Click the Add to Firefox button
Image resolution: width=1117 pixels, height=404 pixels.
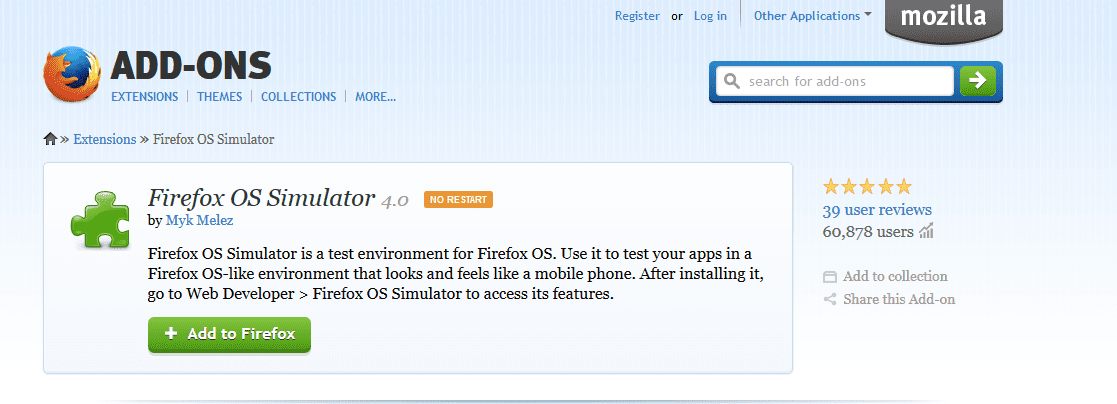point(229,334)
